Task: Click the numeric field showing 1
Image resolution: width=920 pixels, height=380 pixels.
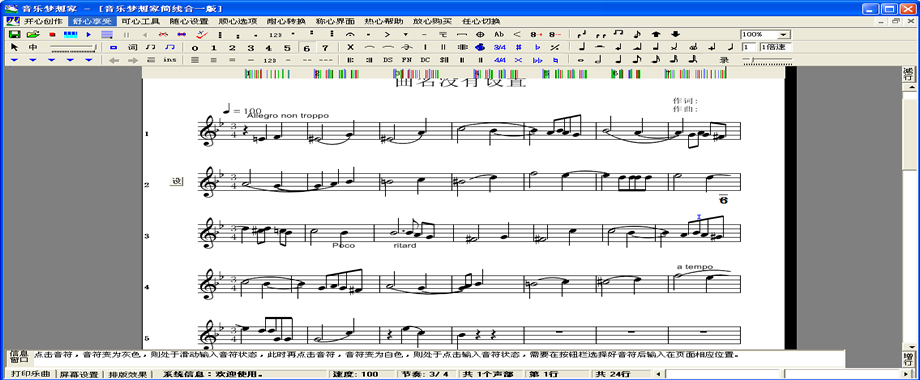Action: point(748,47)
